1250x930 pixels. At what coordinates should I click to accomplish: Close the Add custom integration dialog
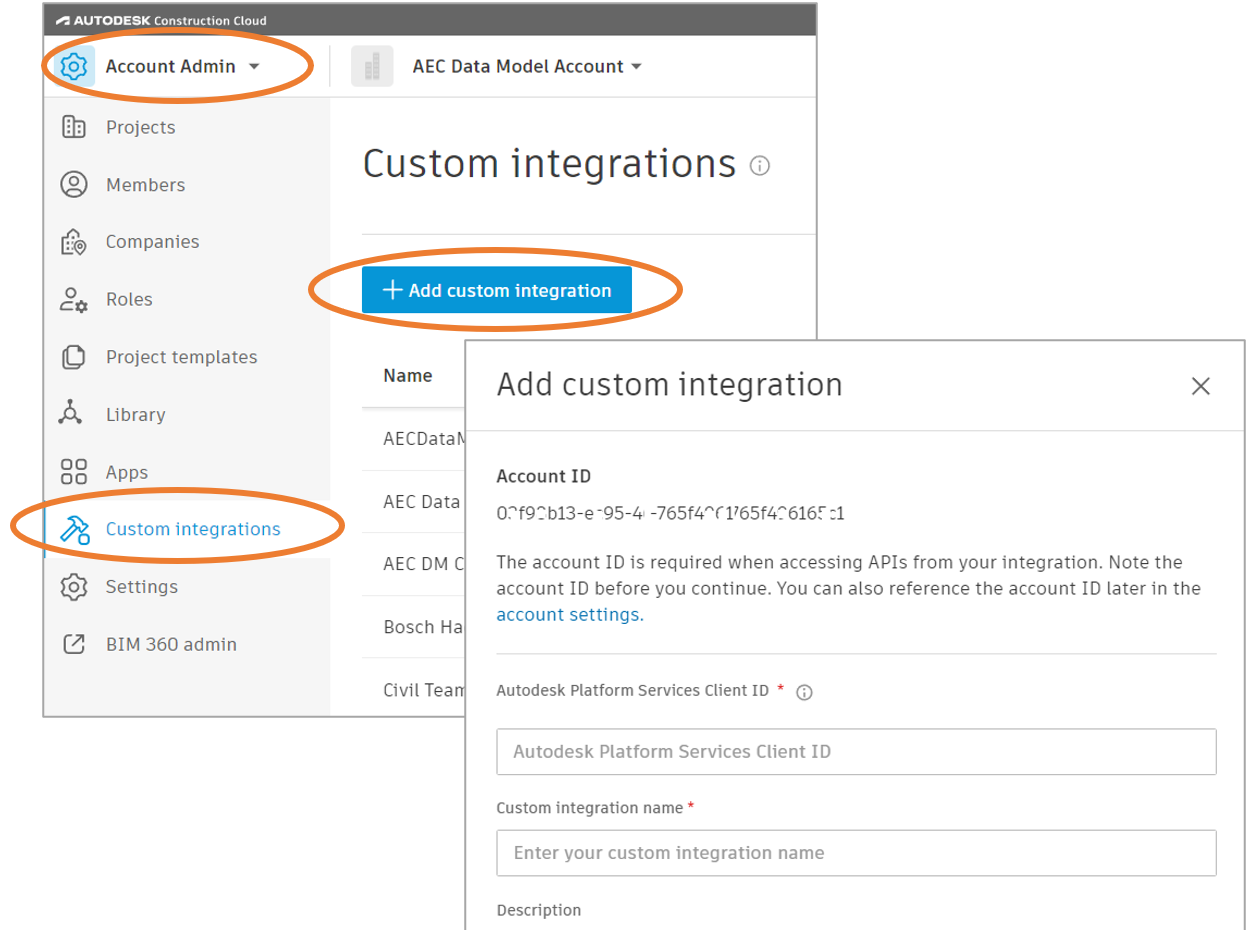[1200, 386]
